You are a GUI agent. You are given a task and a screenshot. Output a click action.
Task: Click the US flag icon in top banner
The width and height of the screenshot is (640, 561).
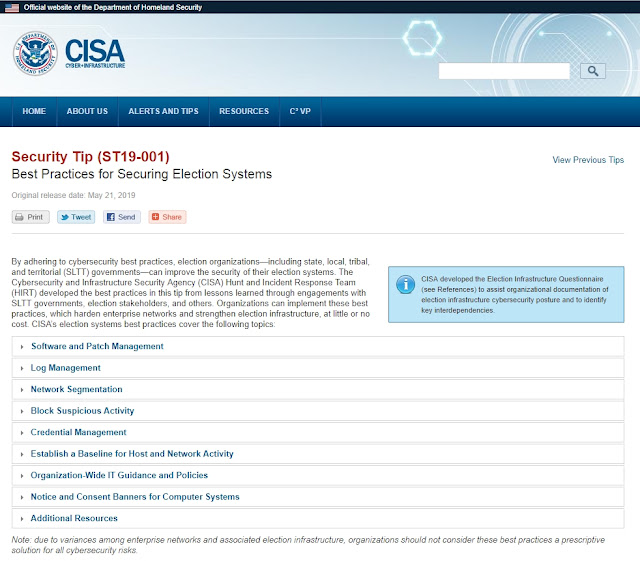click(x=11, y=7)
